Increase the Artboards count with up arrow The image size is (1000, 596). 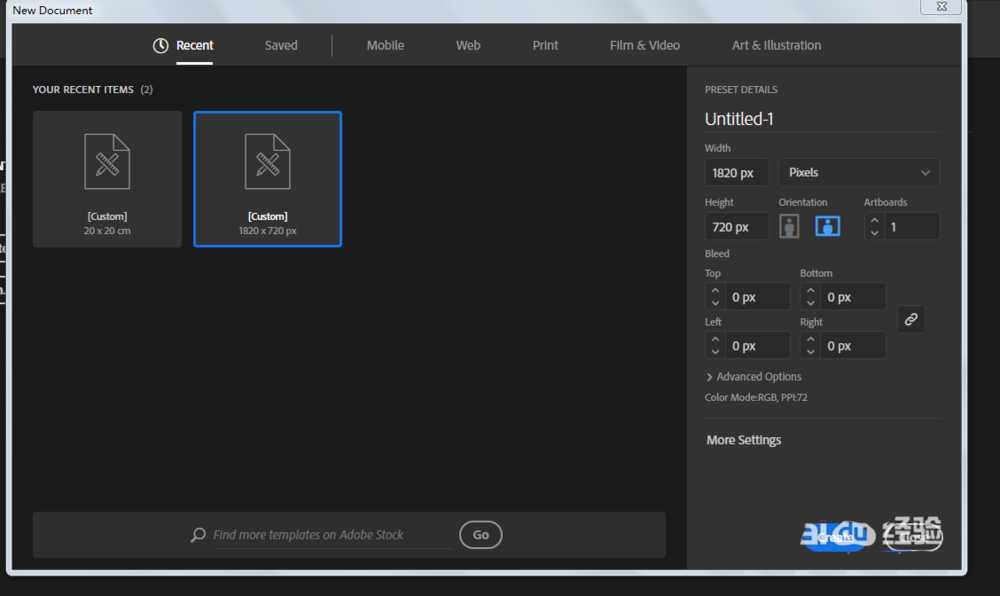coord(874,220)
